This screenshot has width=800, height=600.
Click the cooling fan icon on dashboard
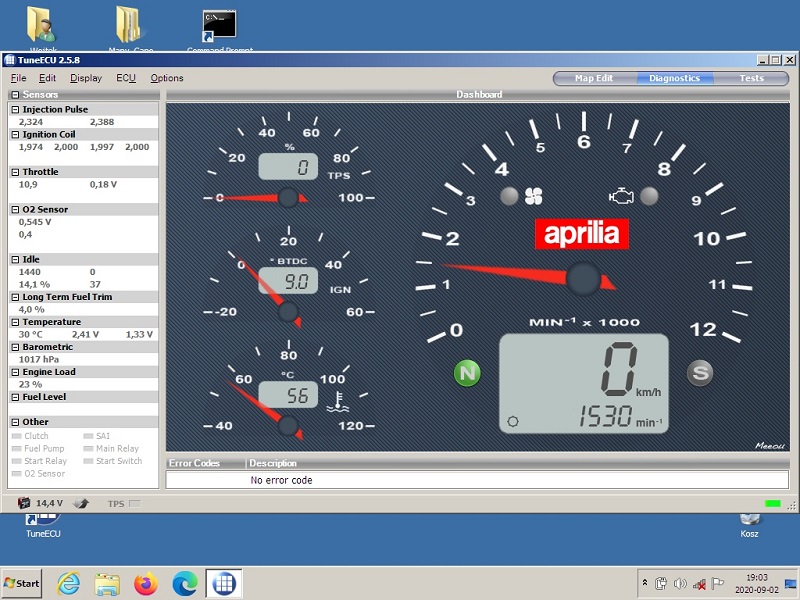pos(534,196)
